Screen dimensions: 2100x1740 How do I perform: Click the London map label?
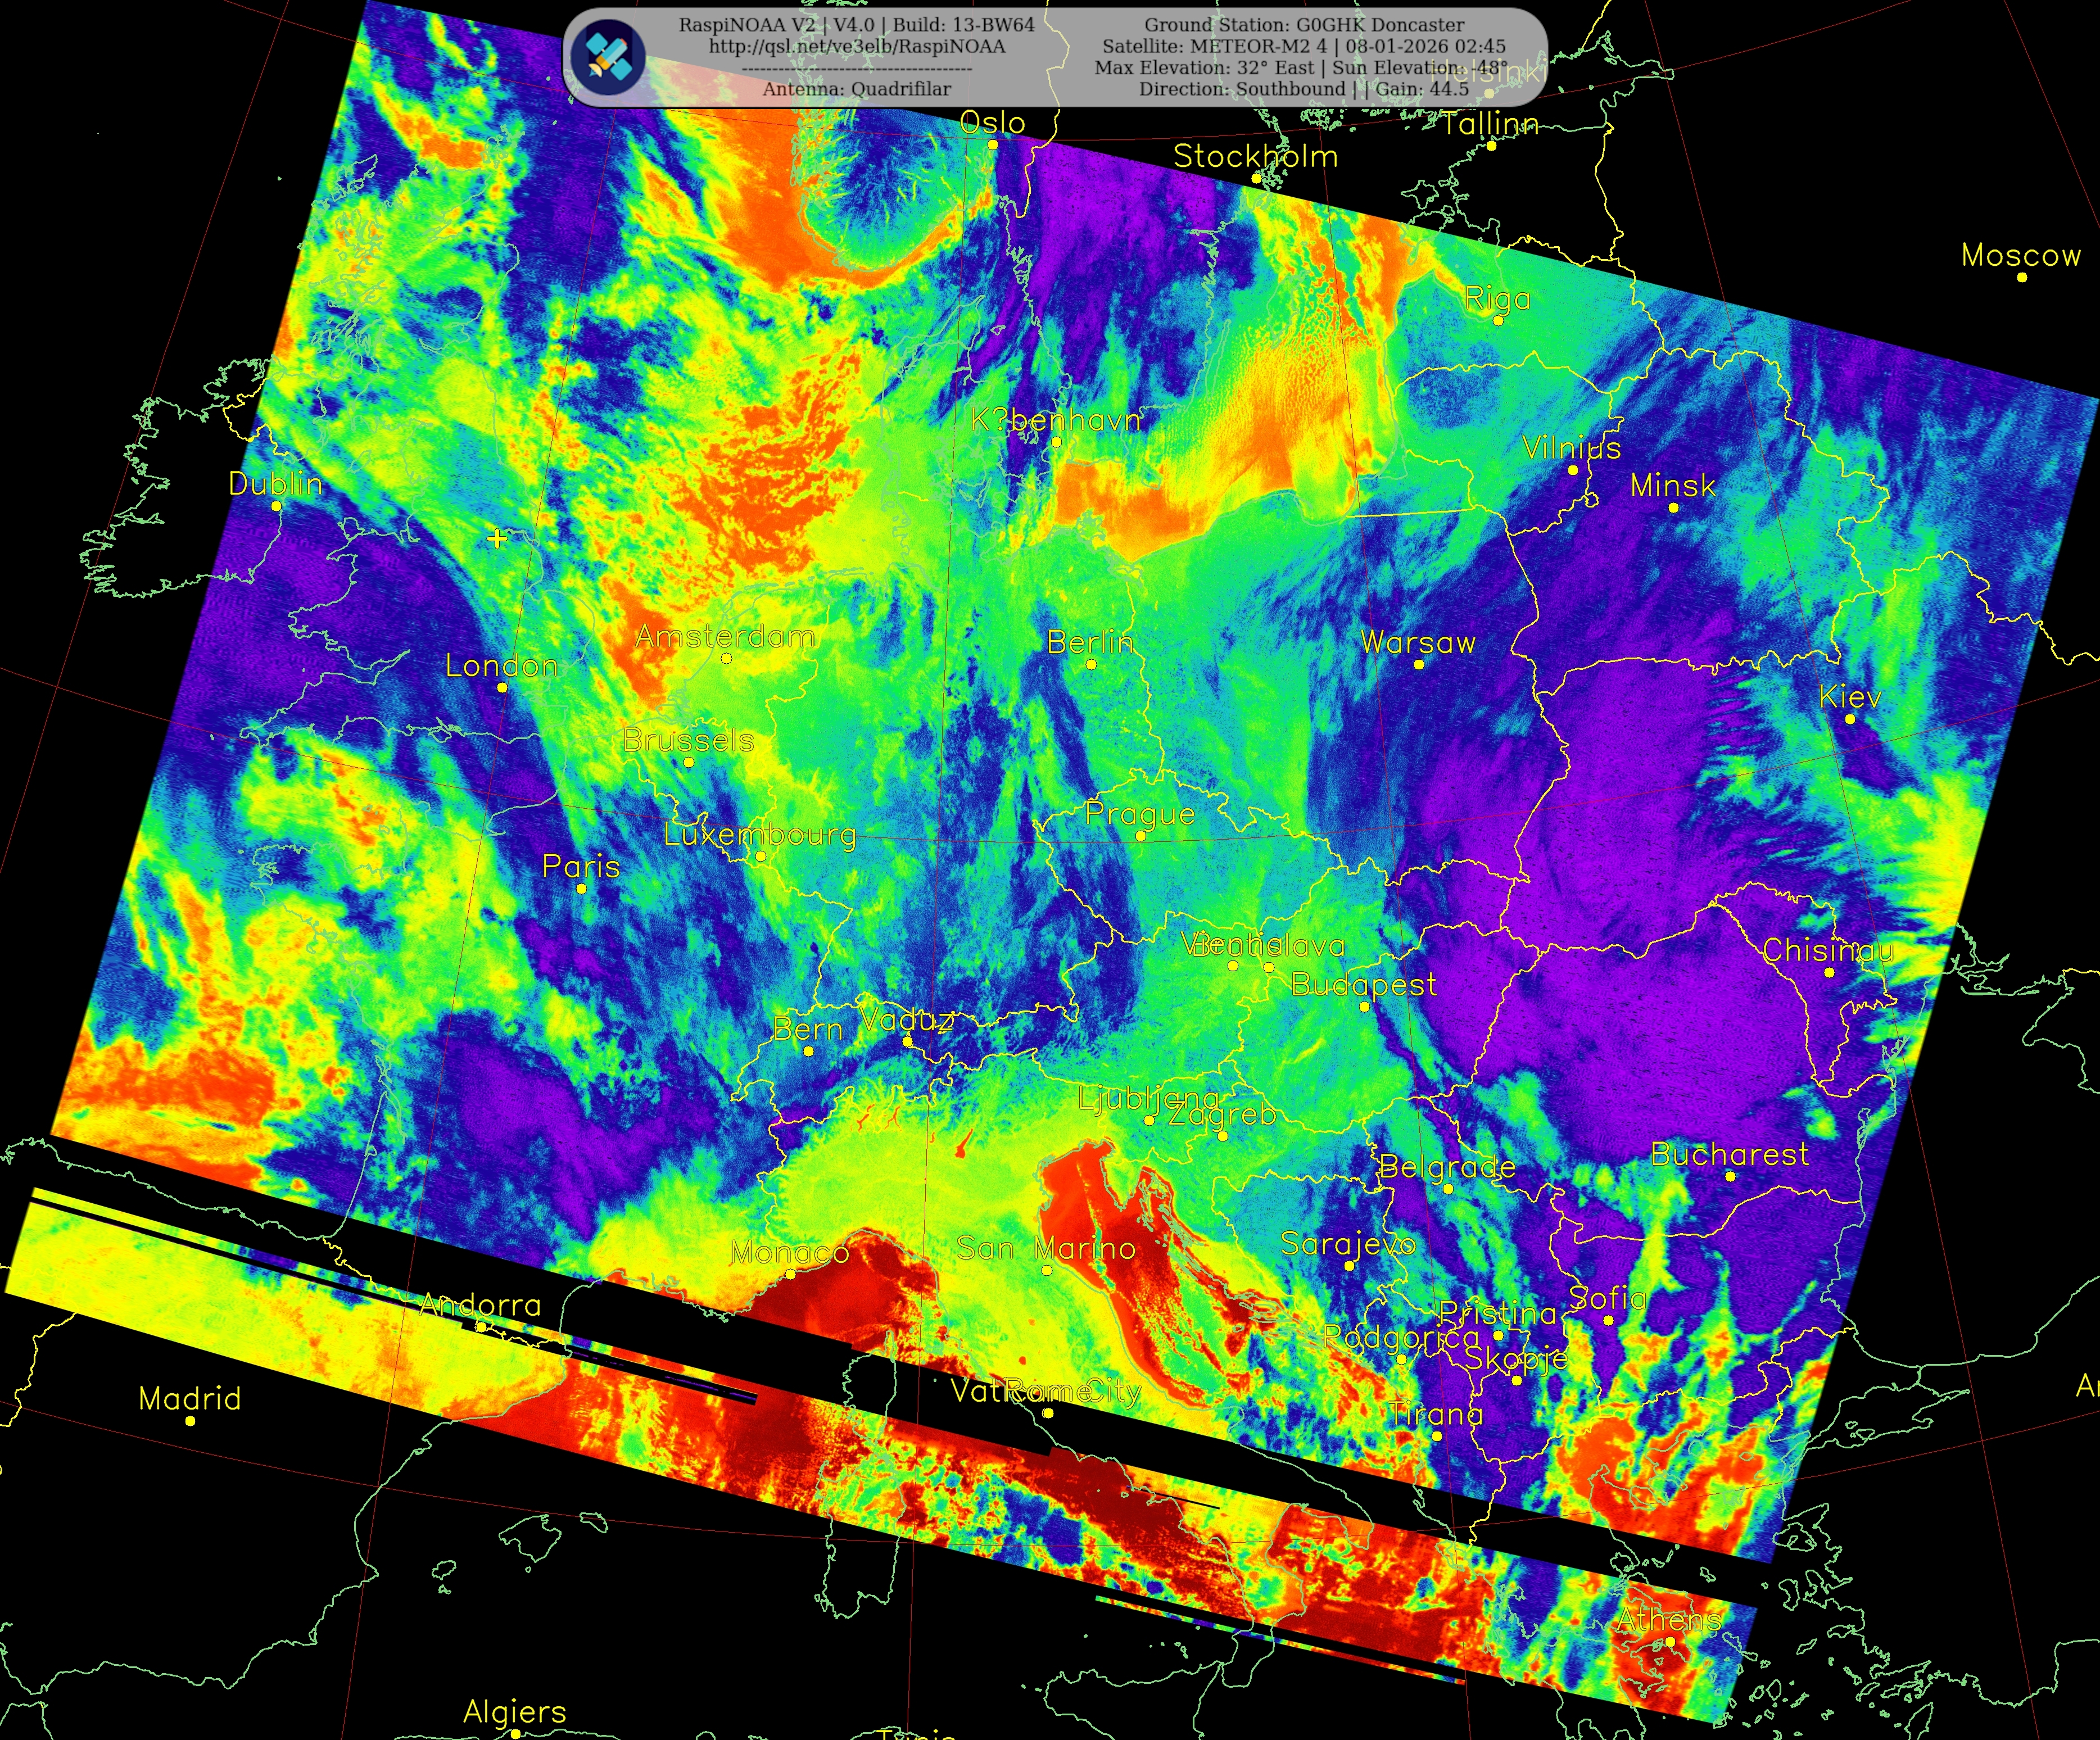pyautogui.click(x=502, y=666)
